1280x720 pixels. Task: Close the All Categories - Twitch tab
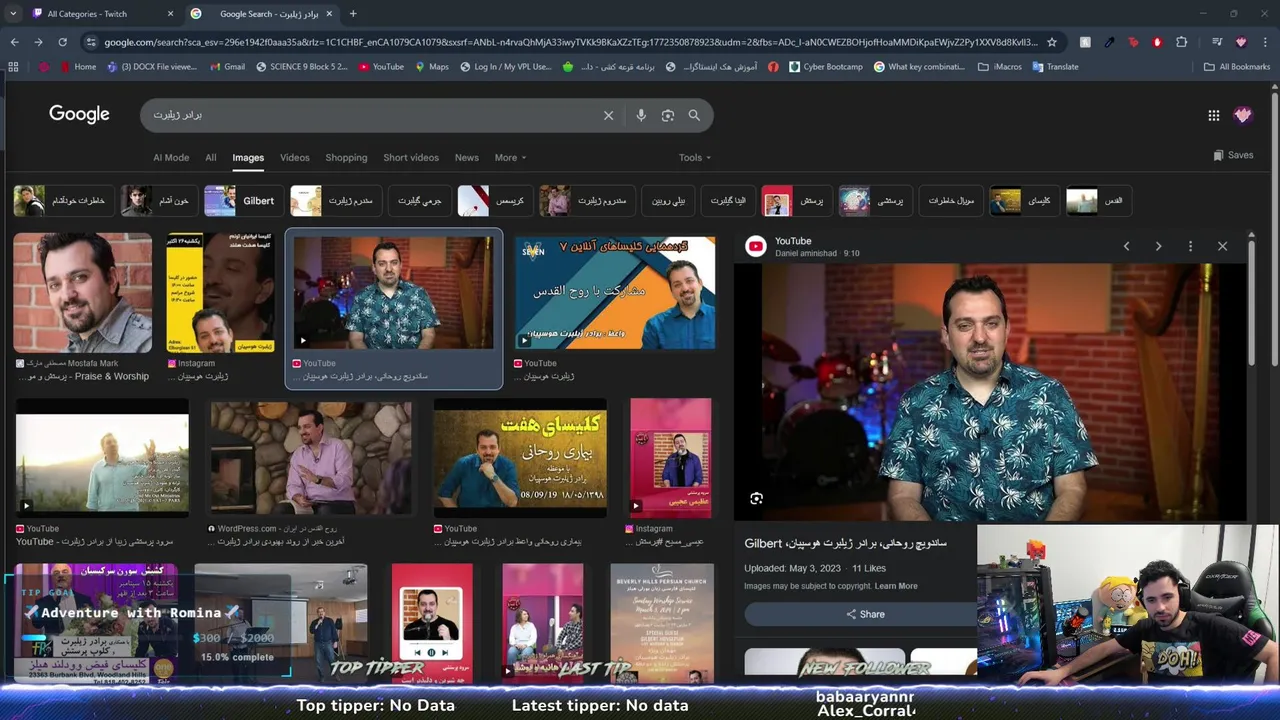point(170,14)
